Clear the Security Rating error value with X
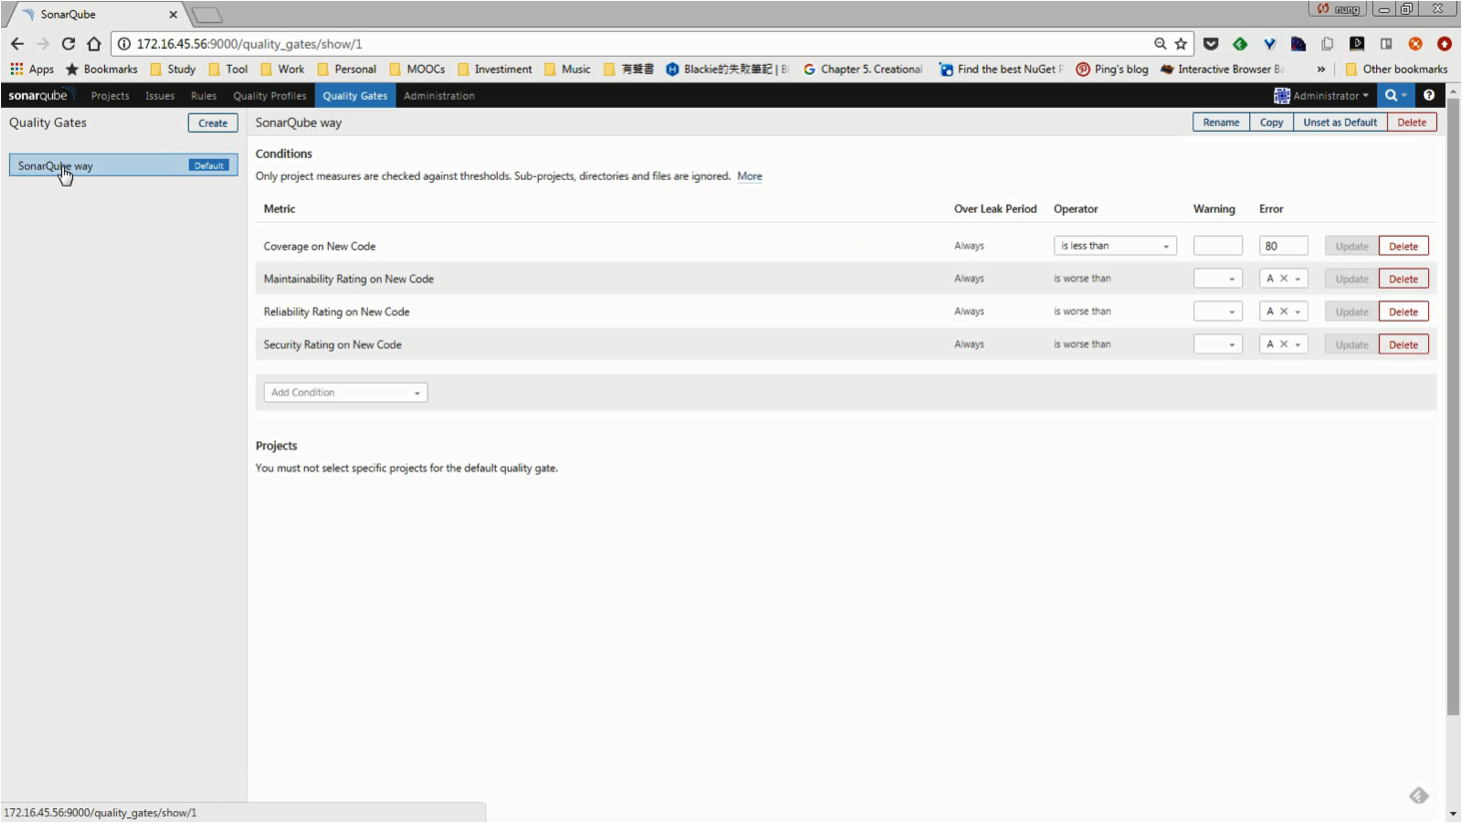Image resolution: width=1462 pixels, height=823 pixels. pos(1284,345)
